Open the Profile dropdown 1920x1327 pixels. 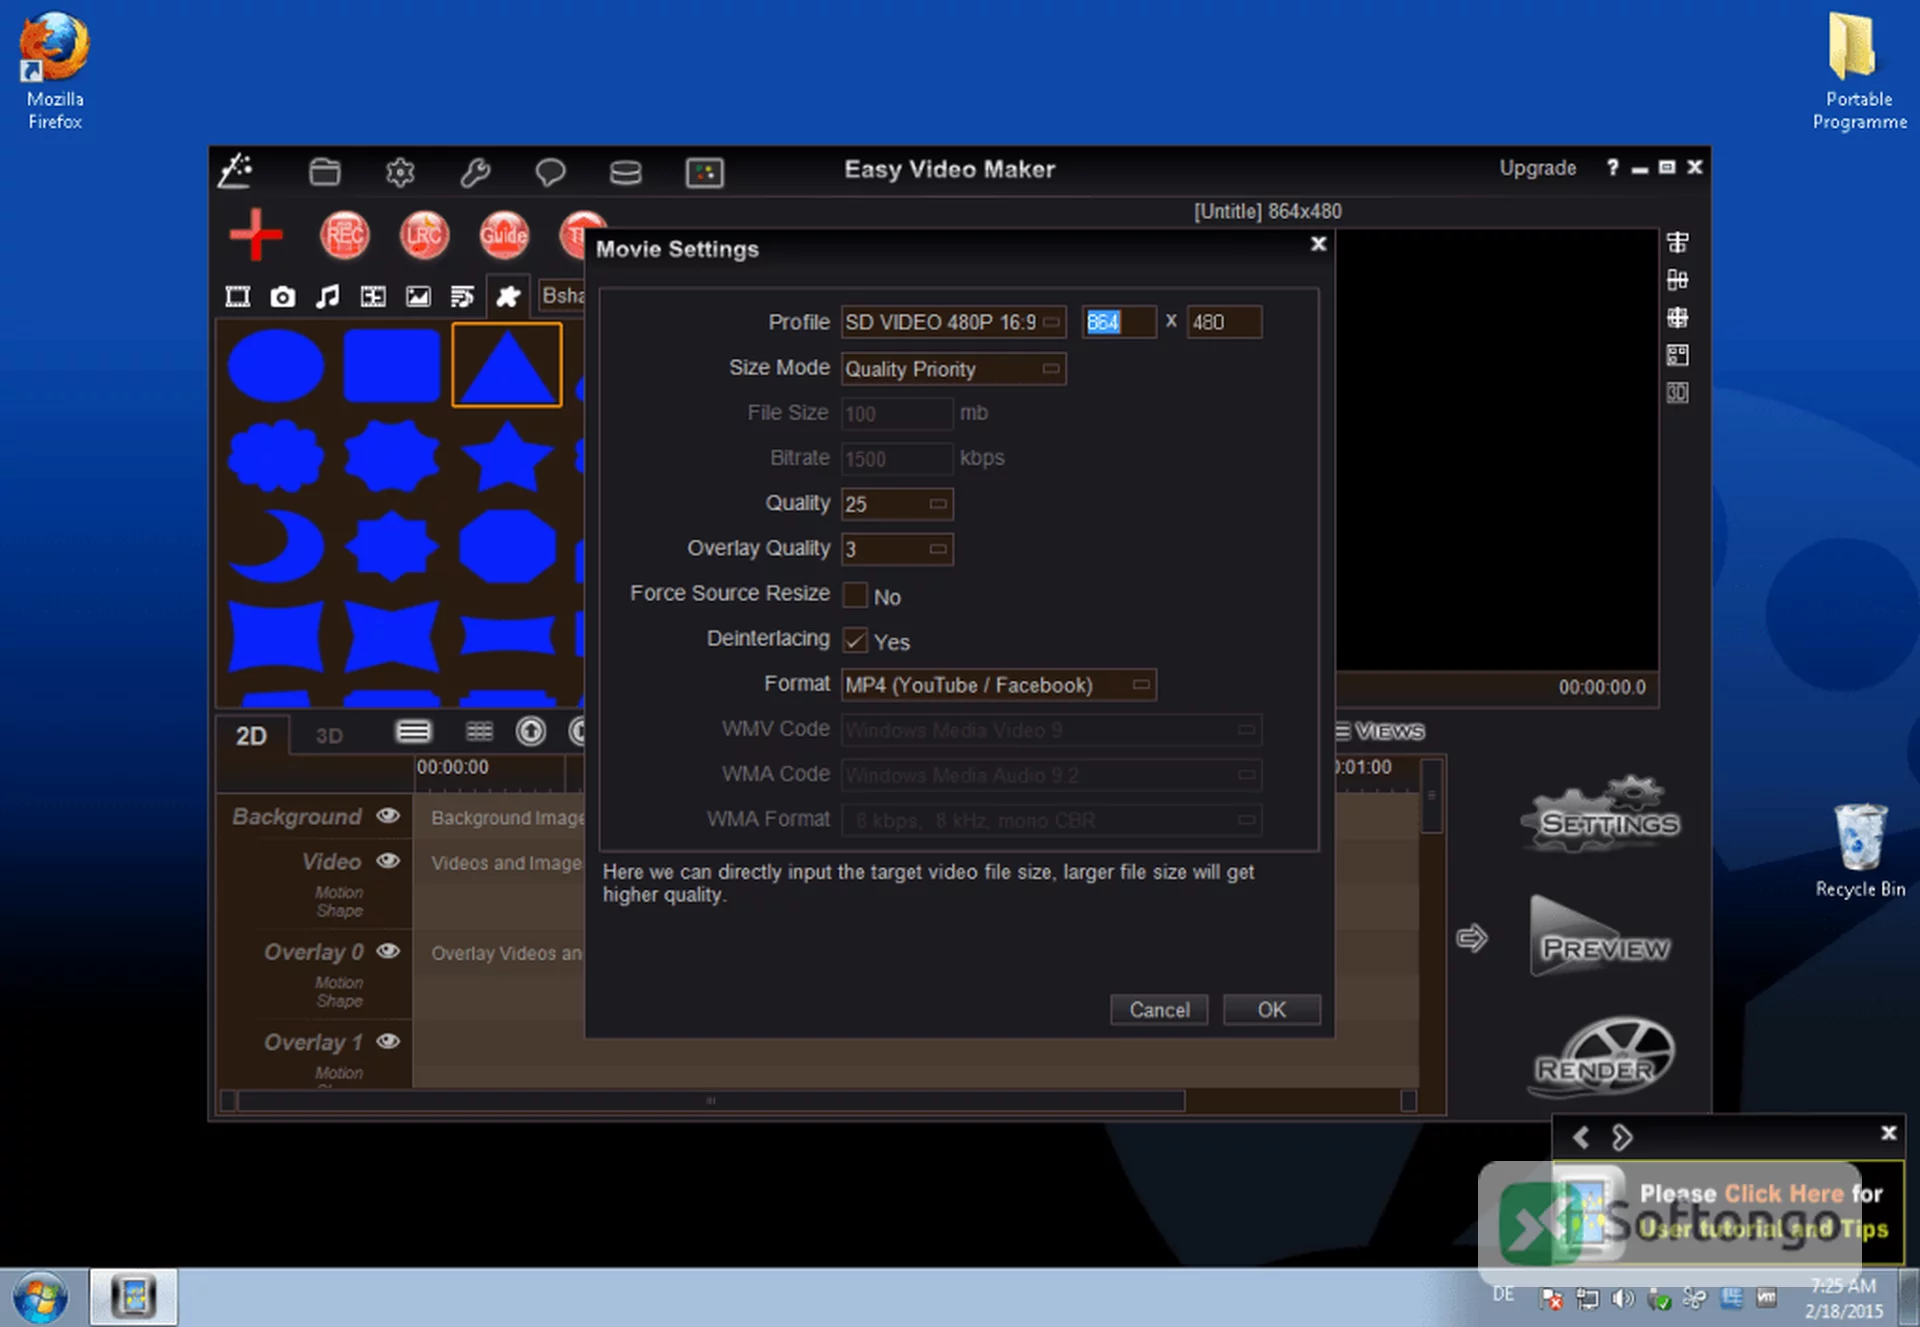click(x=953, y=322)
